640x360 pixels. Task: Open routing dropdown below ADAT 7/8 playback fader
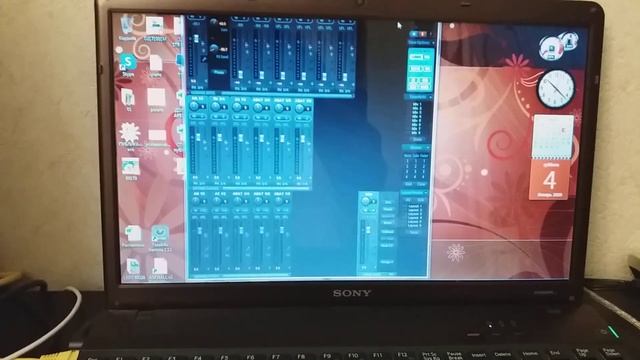[x=303, y=183]
